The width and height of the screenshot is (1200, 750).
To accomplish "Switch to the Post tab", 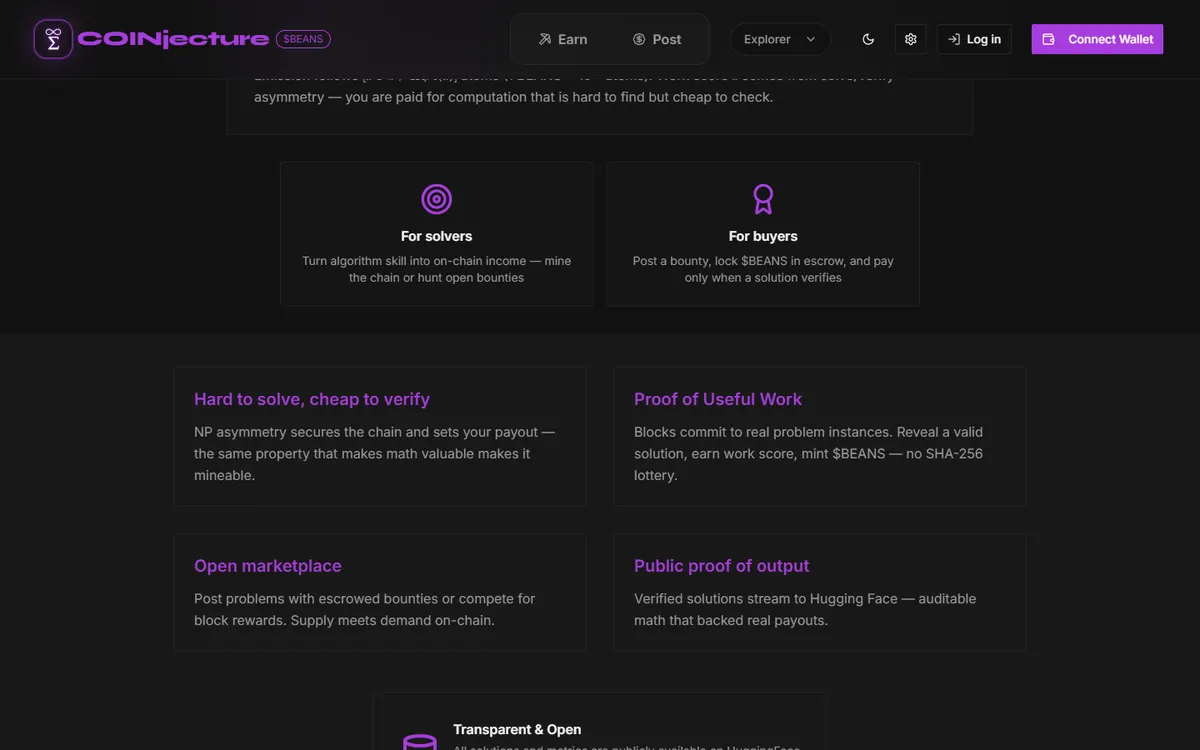I will 657,39.
